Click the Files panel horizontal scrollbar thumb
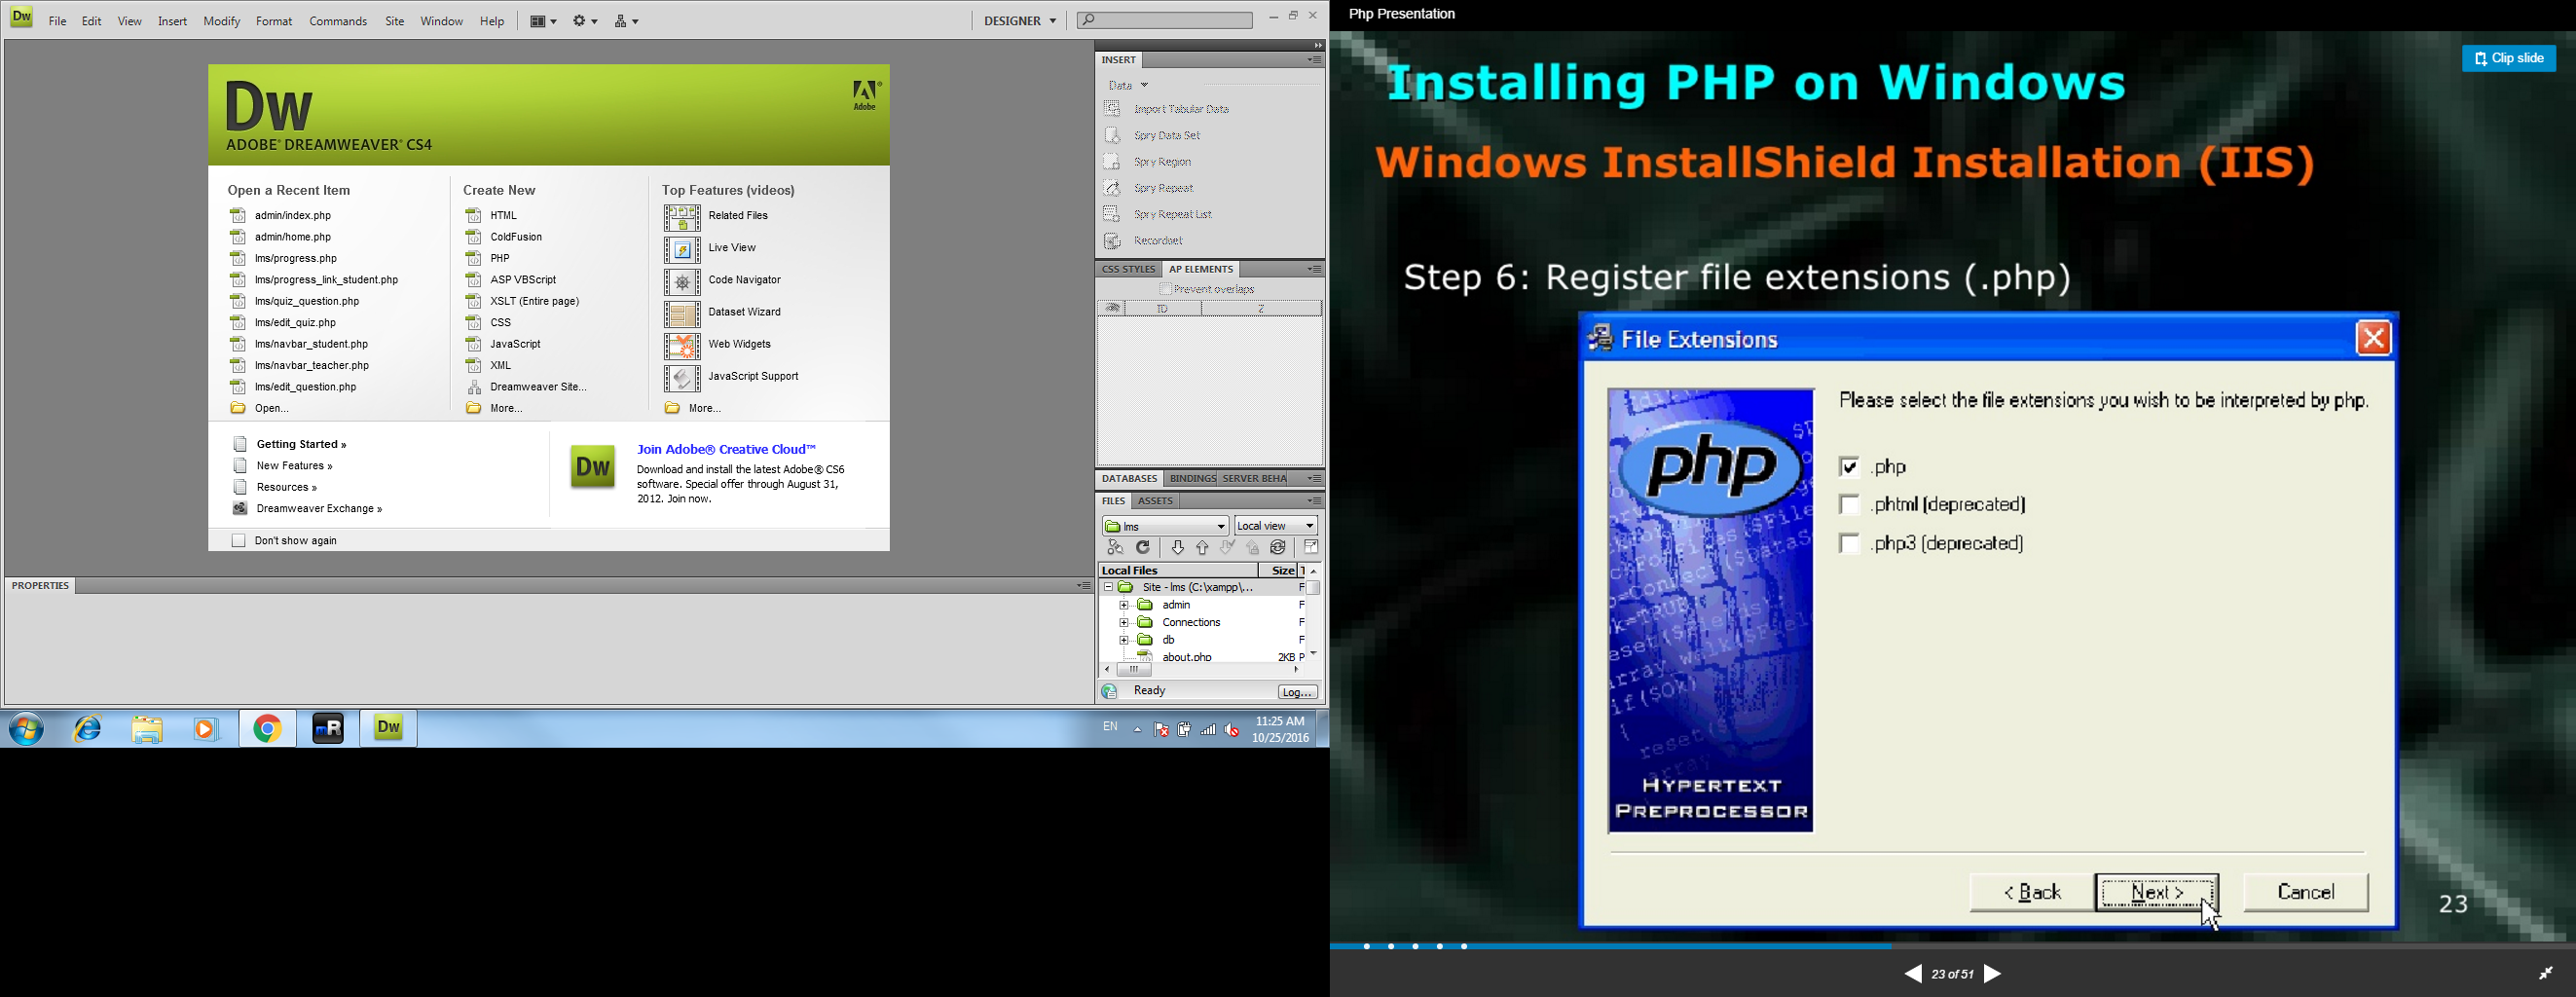The width and height of the screenshot is (2576, 997). 1135,671
